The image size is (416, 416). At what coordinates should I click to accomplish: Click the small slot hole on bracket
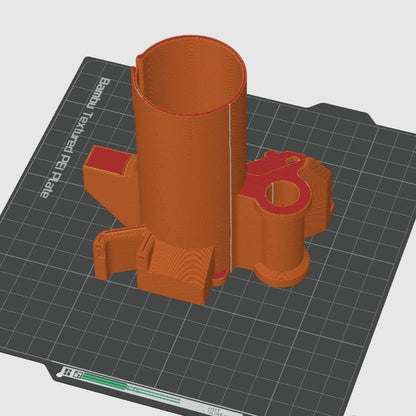click(x=293, y=160)
